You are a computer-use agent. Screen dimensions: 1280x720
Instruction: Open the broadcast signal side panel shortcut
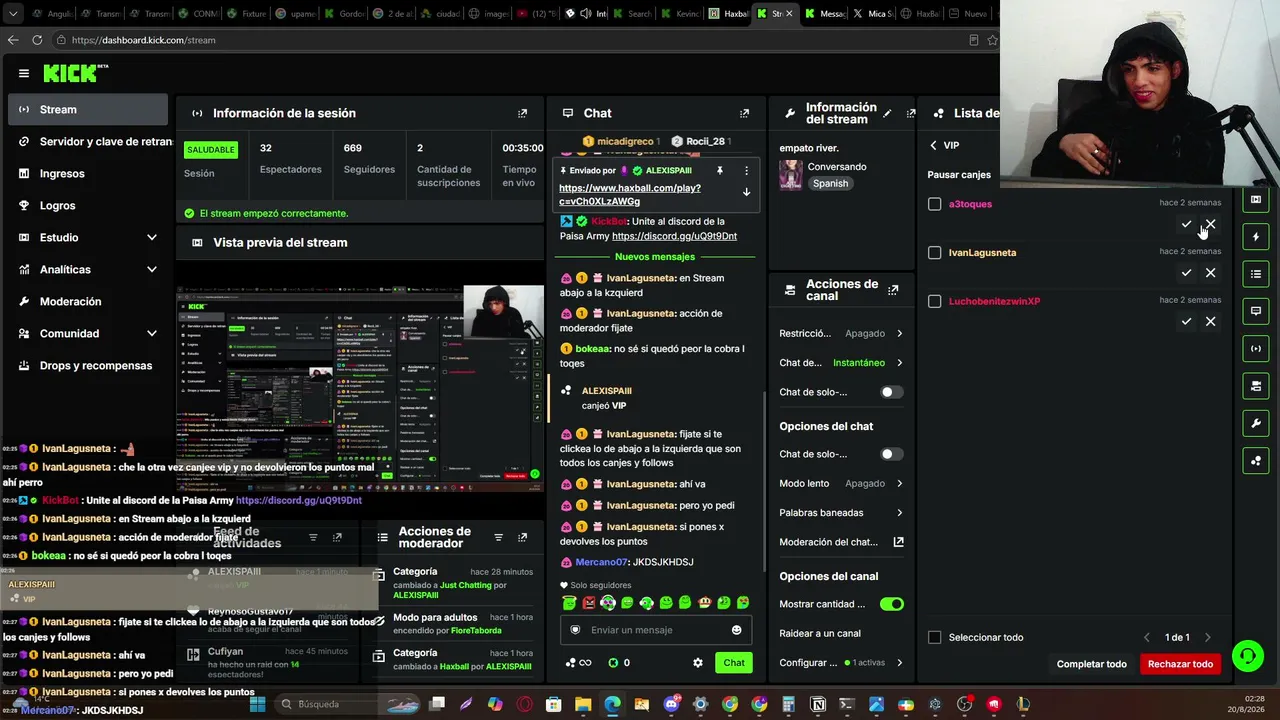point(1256,349)
